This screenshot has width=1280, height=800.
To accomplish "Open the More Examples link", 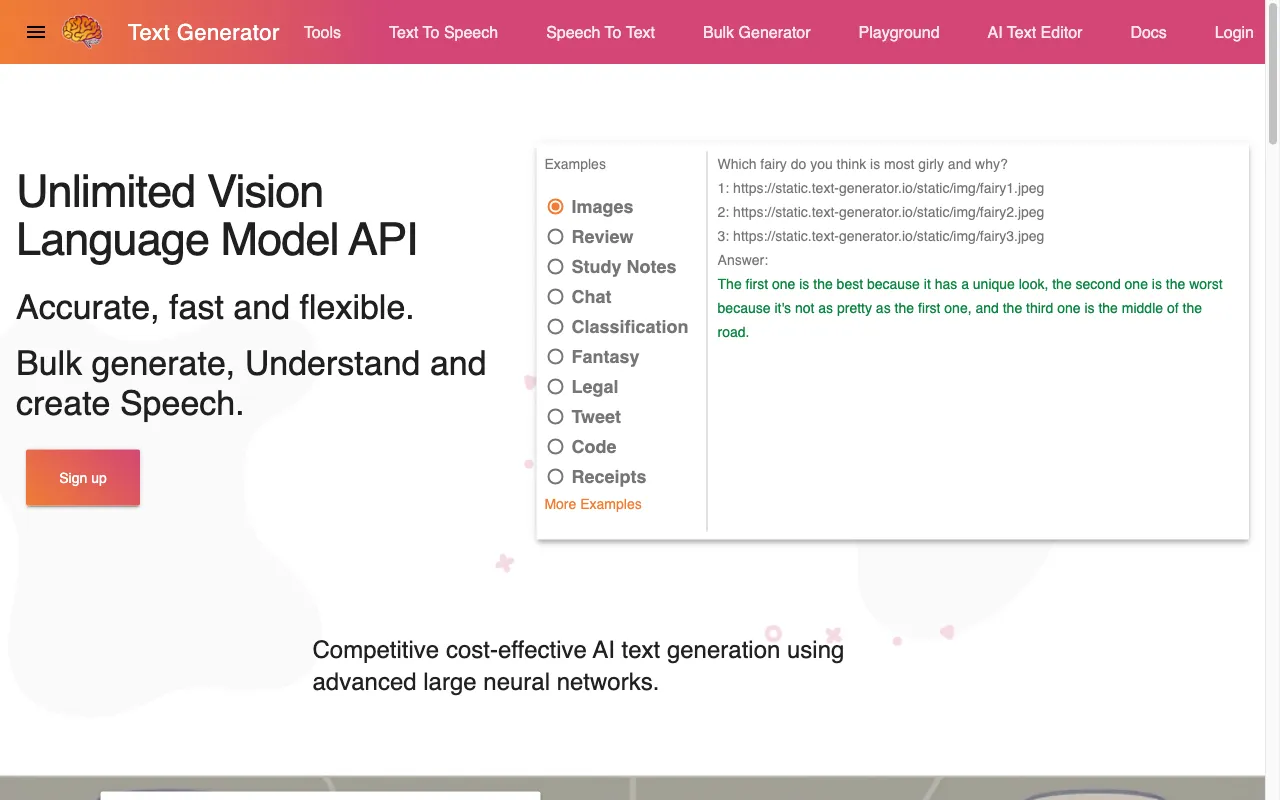I will pos(593,504).
